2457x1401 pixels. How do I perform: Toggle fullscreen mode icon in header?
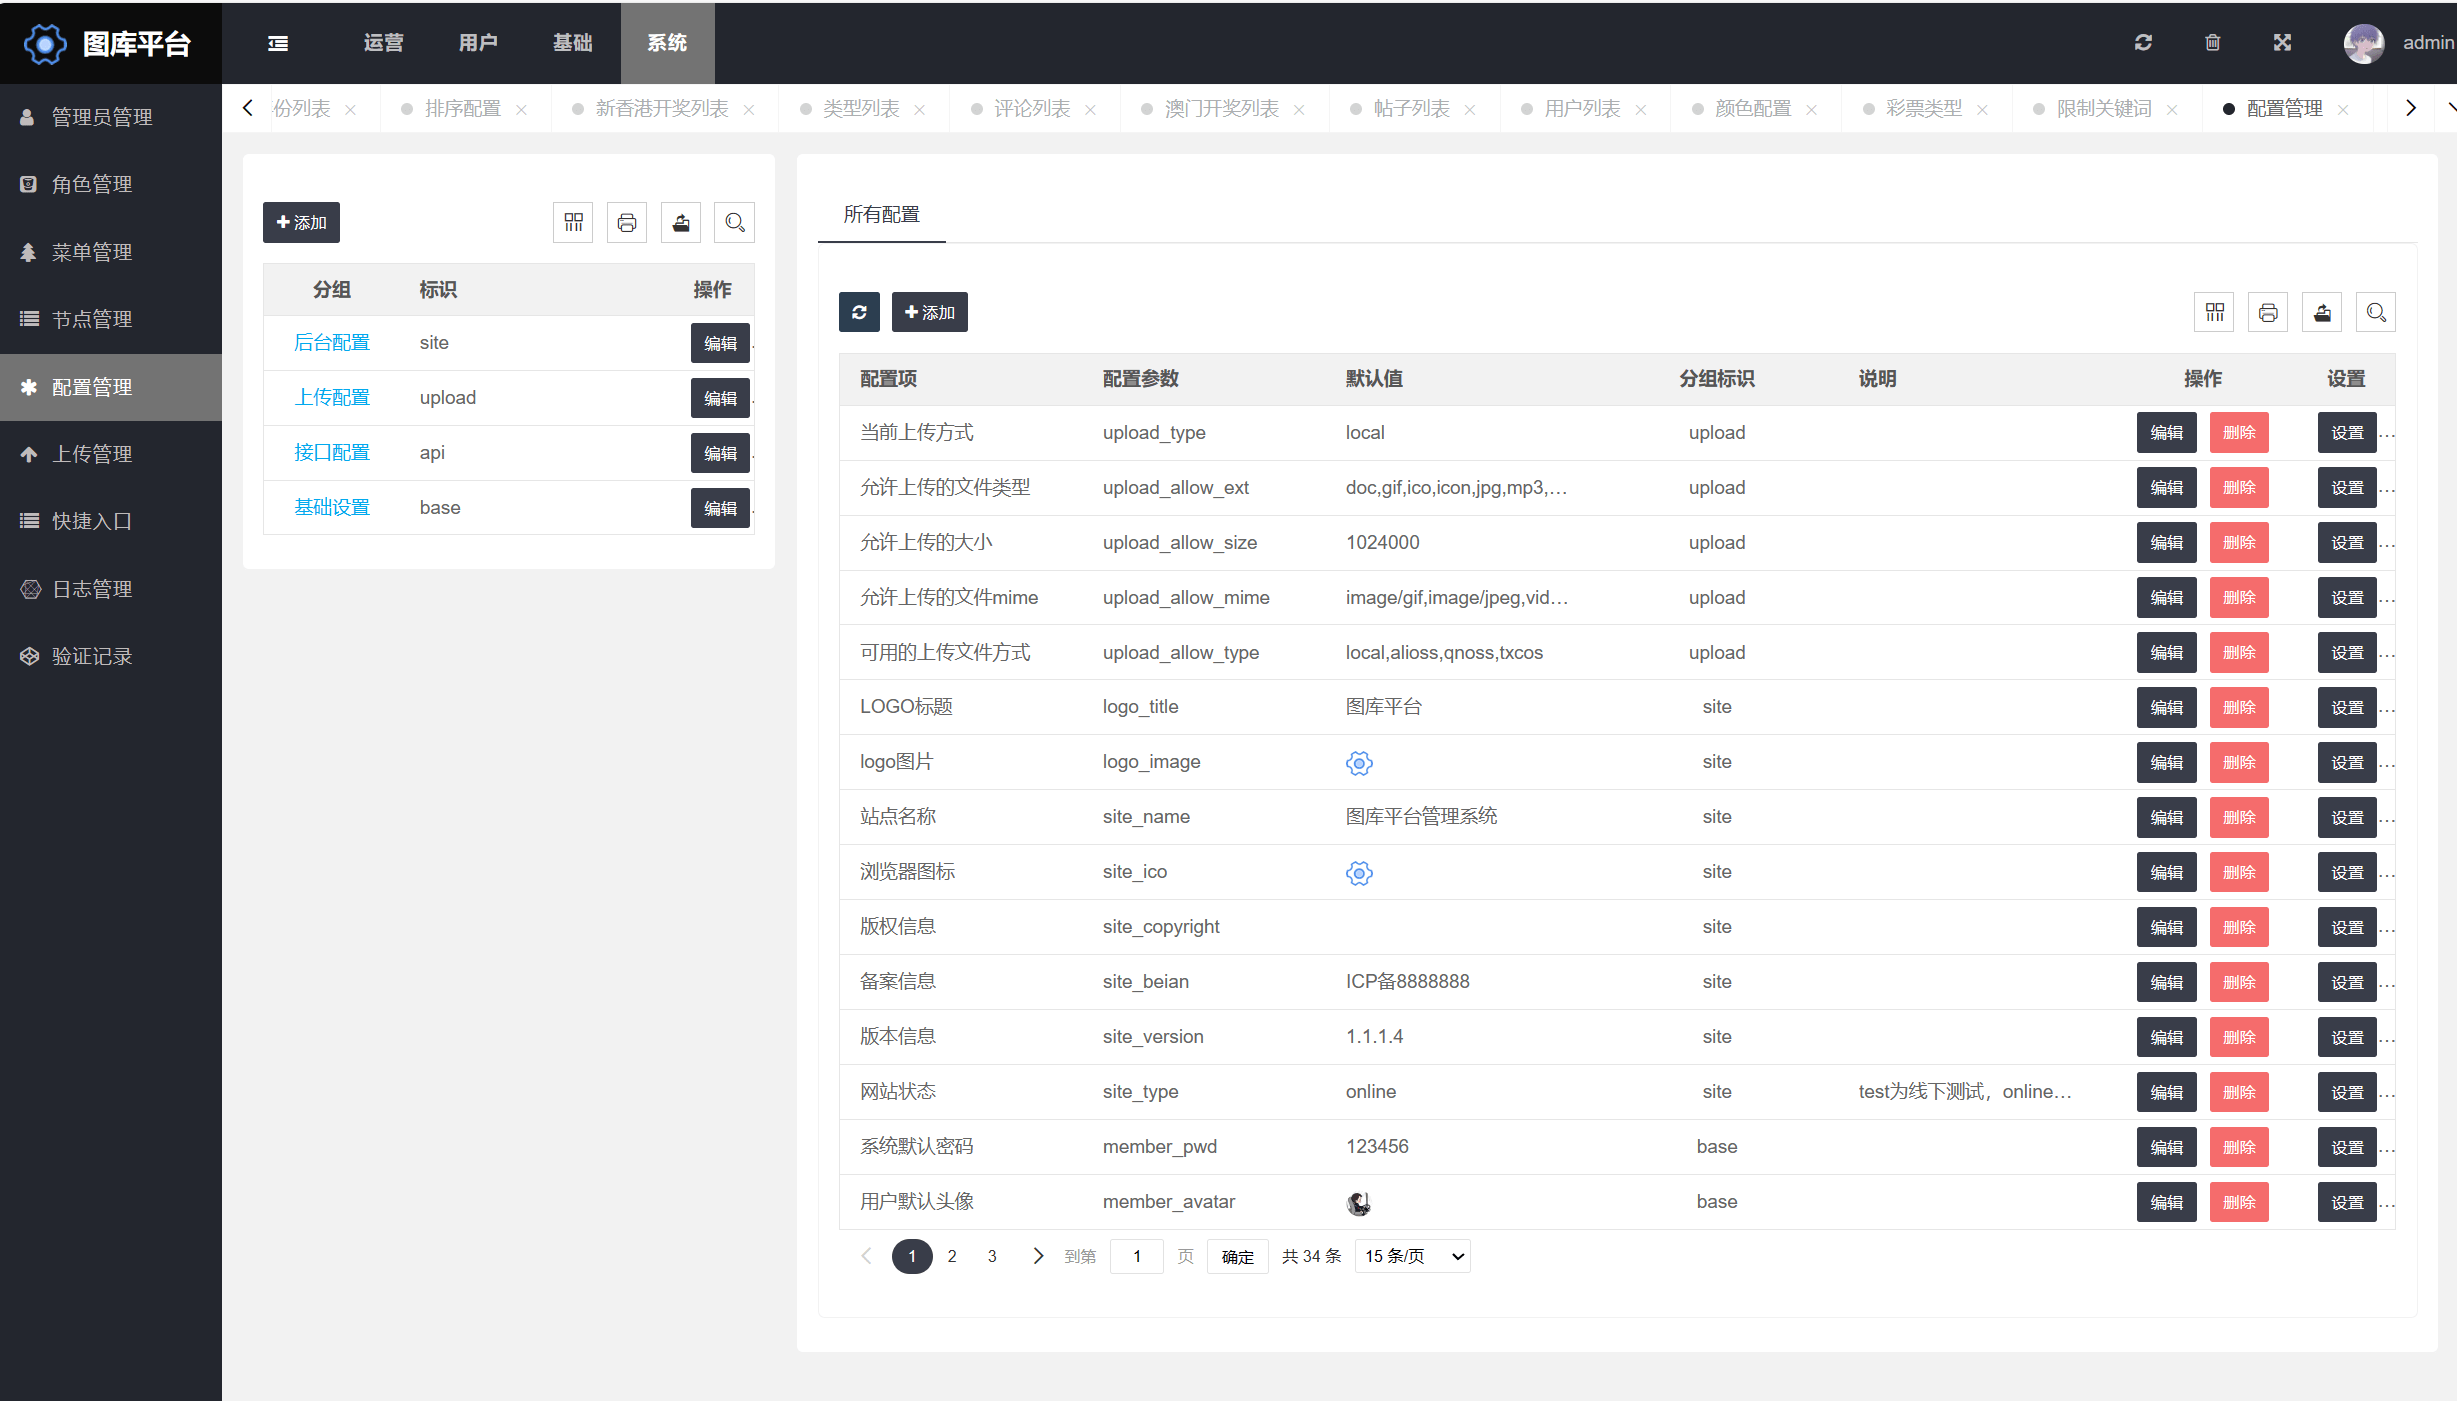pos(2282,42)
